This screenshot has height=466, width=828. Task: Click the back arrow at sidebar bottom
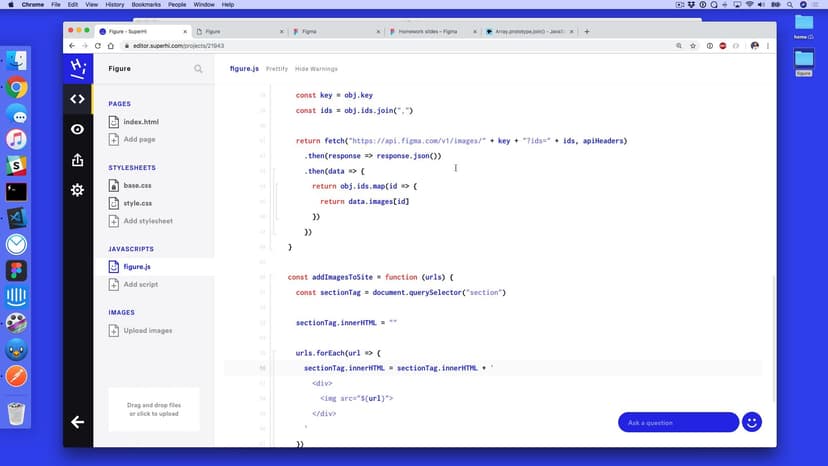tap(77, 422)
